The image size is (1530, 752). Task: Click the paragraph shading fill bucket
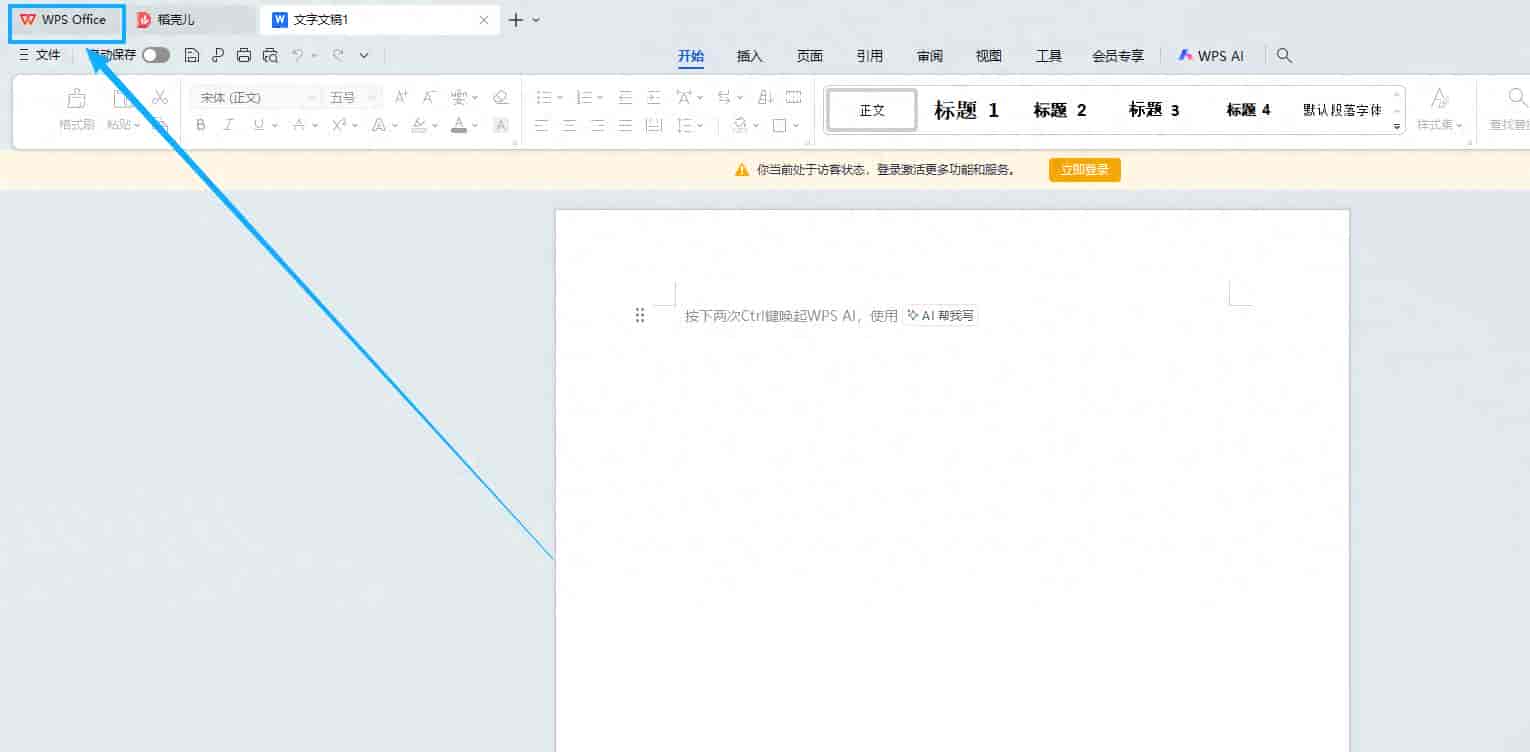click(740, 125)
